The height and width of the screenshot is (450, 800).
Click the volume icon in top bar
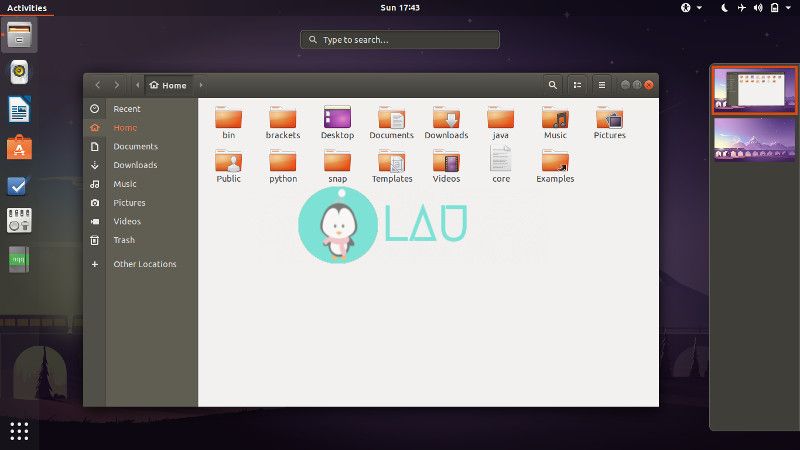[x=758, y=8]
